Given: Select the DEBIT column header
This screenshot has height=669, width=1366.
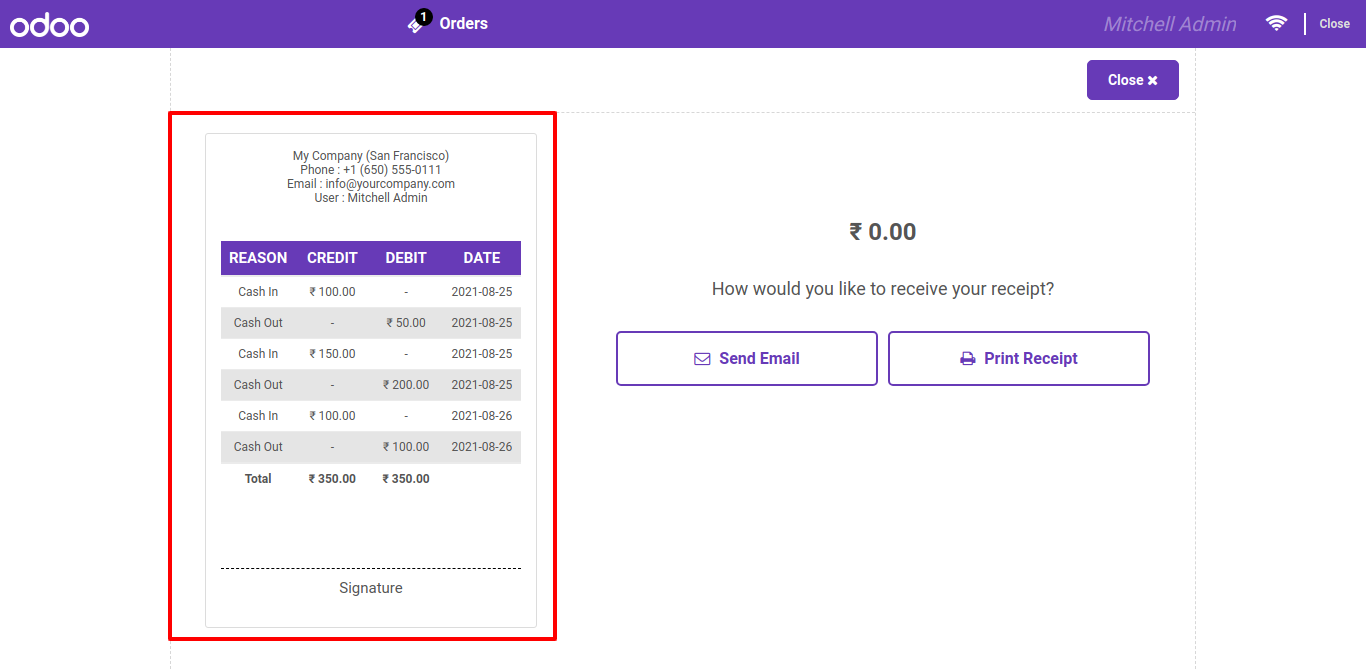Looking at the screenshot, I should (x=406, y=258).
